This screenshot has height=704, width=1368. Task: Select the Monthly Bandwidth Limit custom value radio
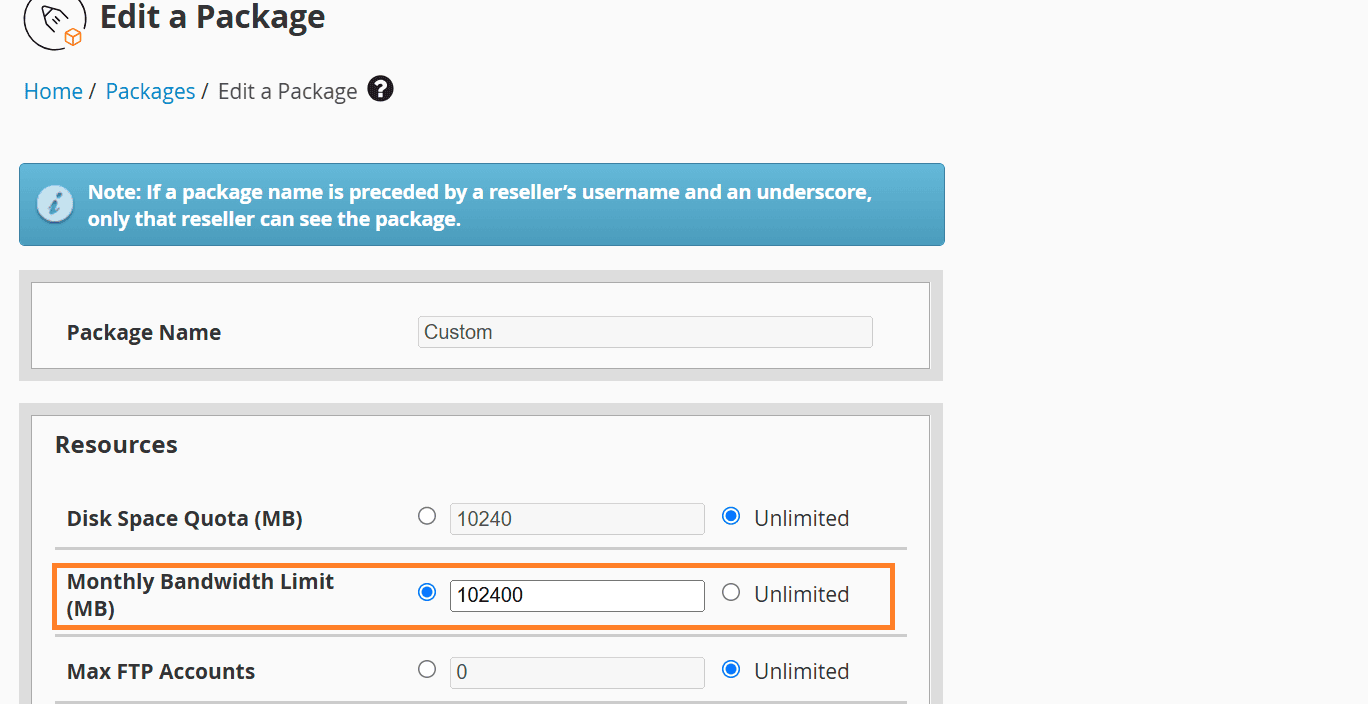coord(427,592)
